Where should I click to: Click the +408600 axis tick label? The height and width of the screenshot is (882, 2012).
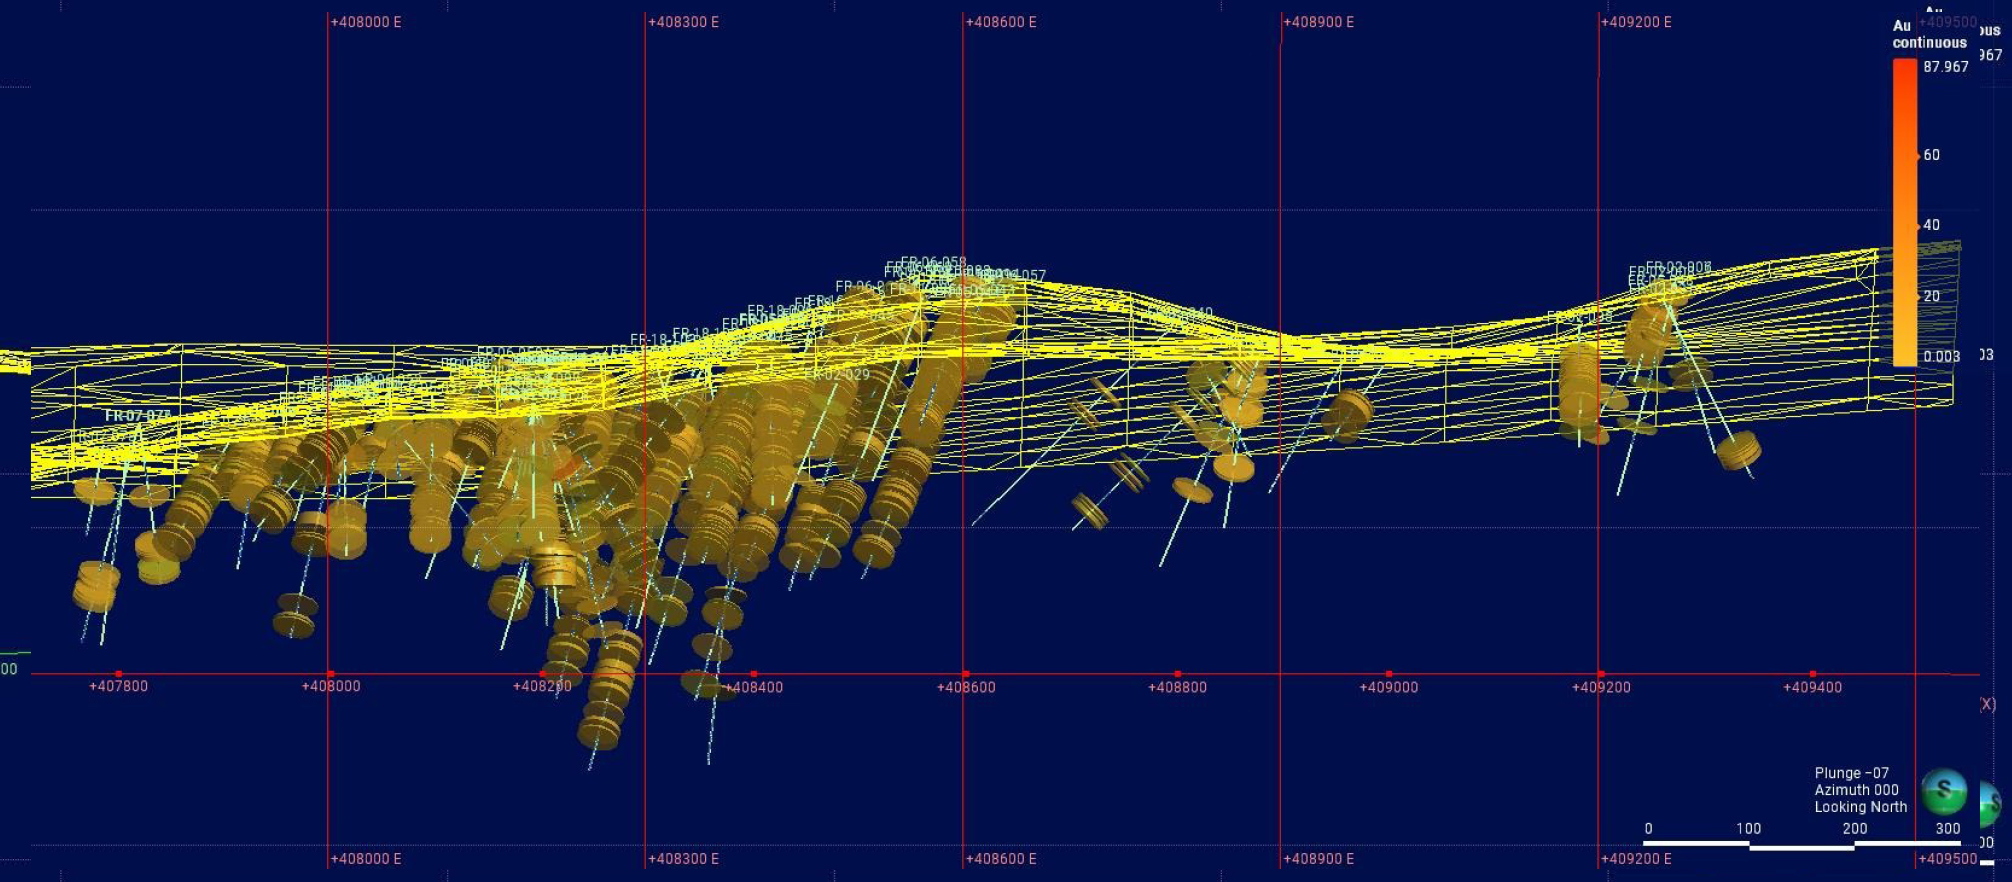(x=965, y=687)
